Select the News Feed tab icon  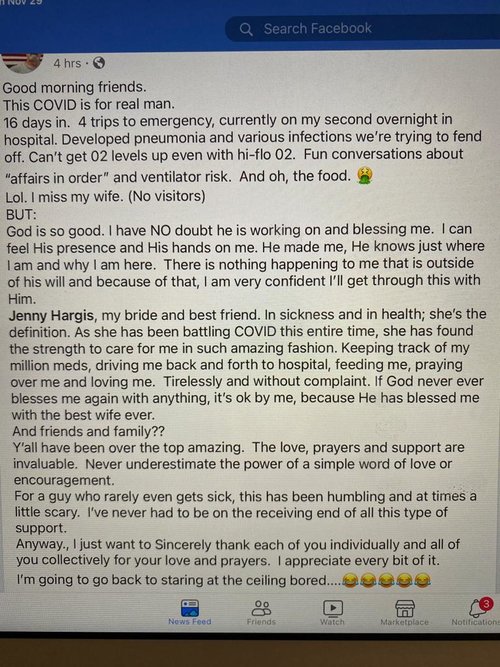[190, 608]
